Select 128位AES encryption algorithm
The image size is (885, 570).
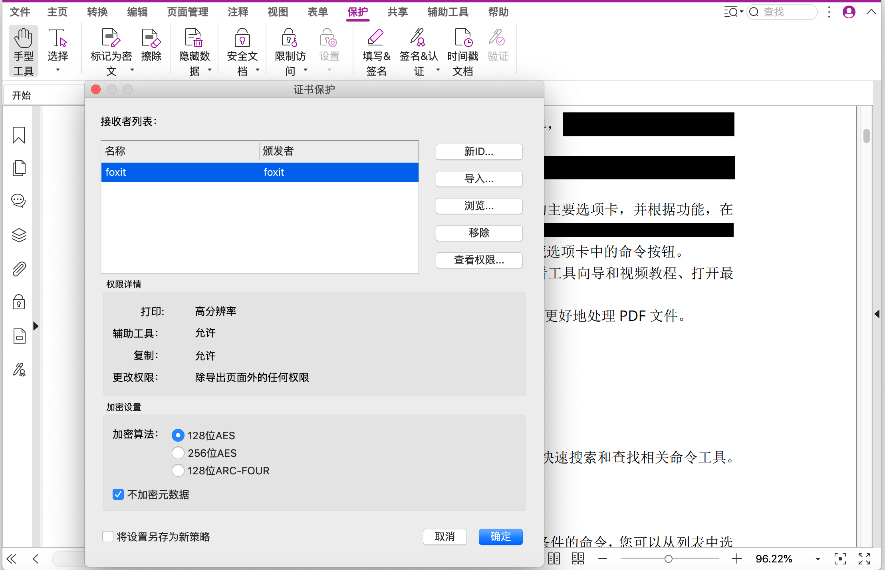tap(178, 435)
